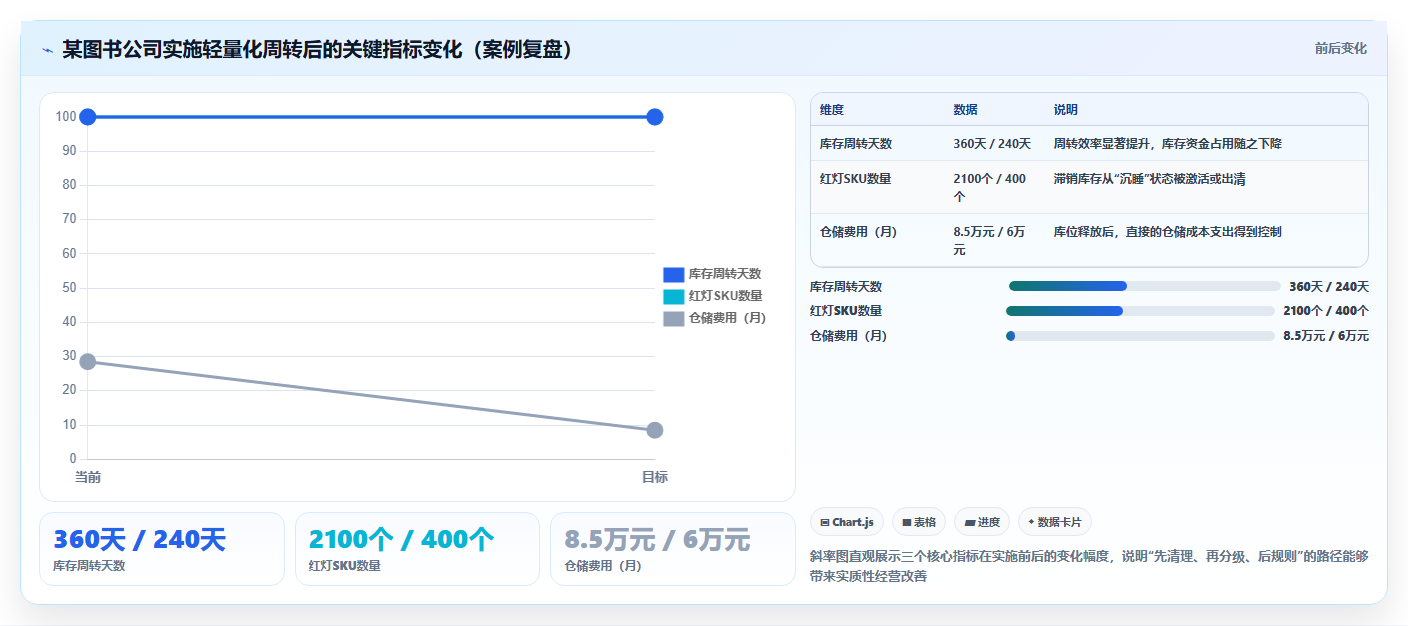Toggle the 红灯SKU数量 legend entry
This screenshot has height=626, width=1408.
pyautogui.click(x=713, y=296)
